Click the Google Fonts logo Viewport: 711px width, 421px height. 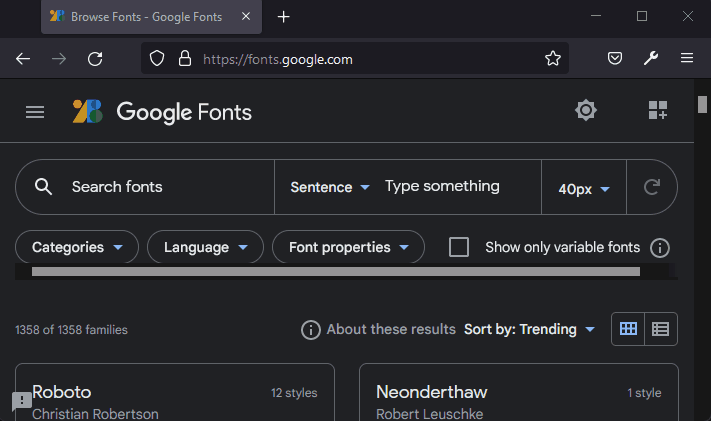coord(162,112)
